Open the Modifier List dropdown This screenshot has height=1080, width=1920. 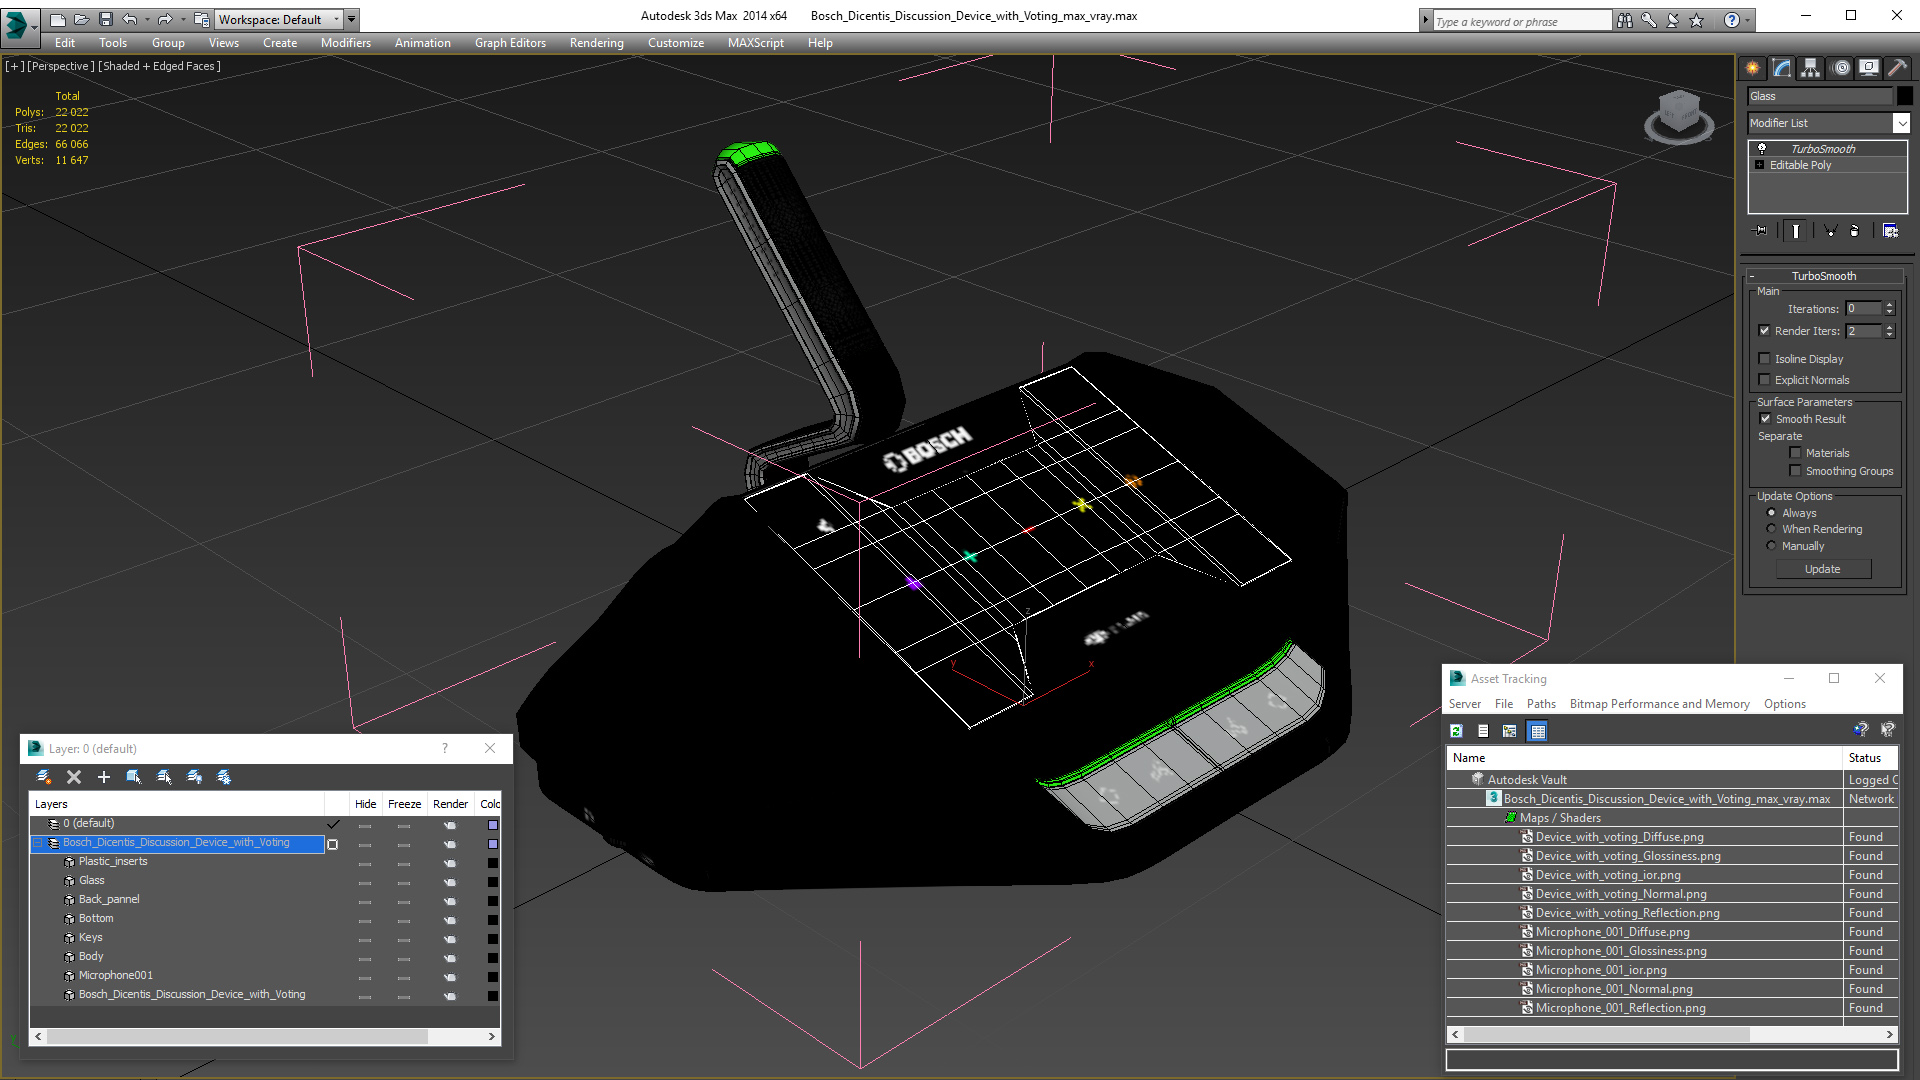[x=1901, y=123]
